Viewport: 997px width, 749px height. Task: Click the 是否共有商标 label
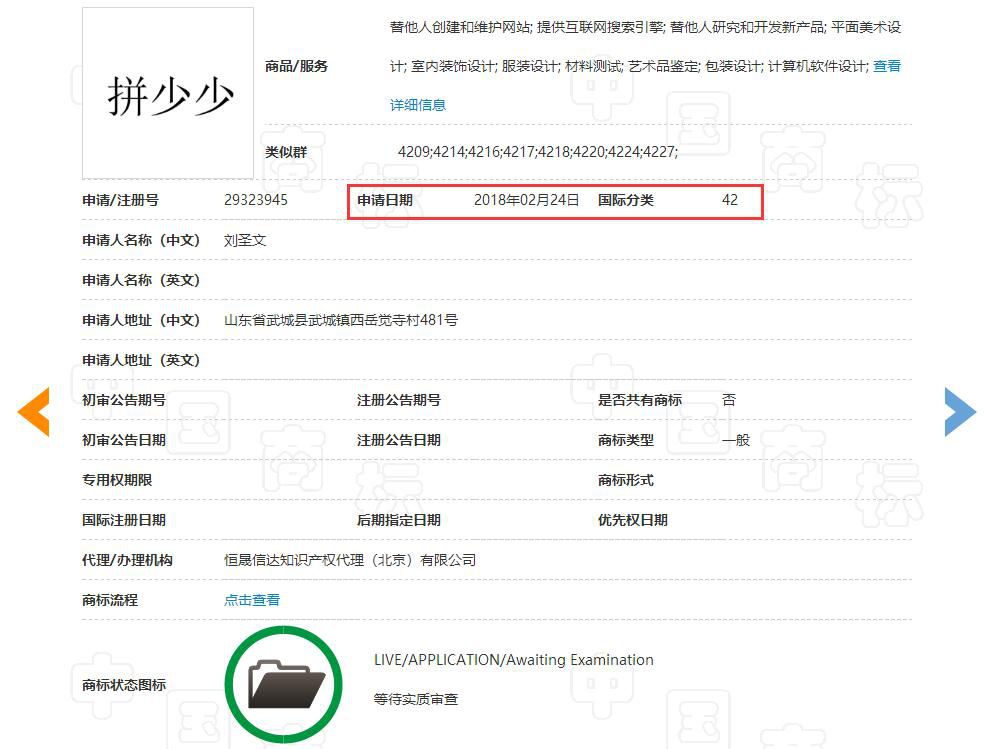[640, 400]
